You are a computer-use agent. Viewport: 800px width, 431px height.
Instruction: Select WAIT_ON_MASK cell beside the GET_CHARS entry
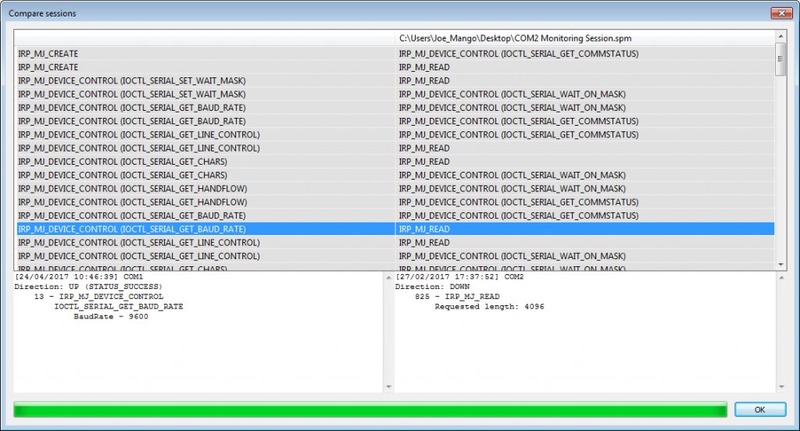click(x=585, y=175)
